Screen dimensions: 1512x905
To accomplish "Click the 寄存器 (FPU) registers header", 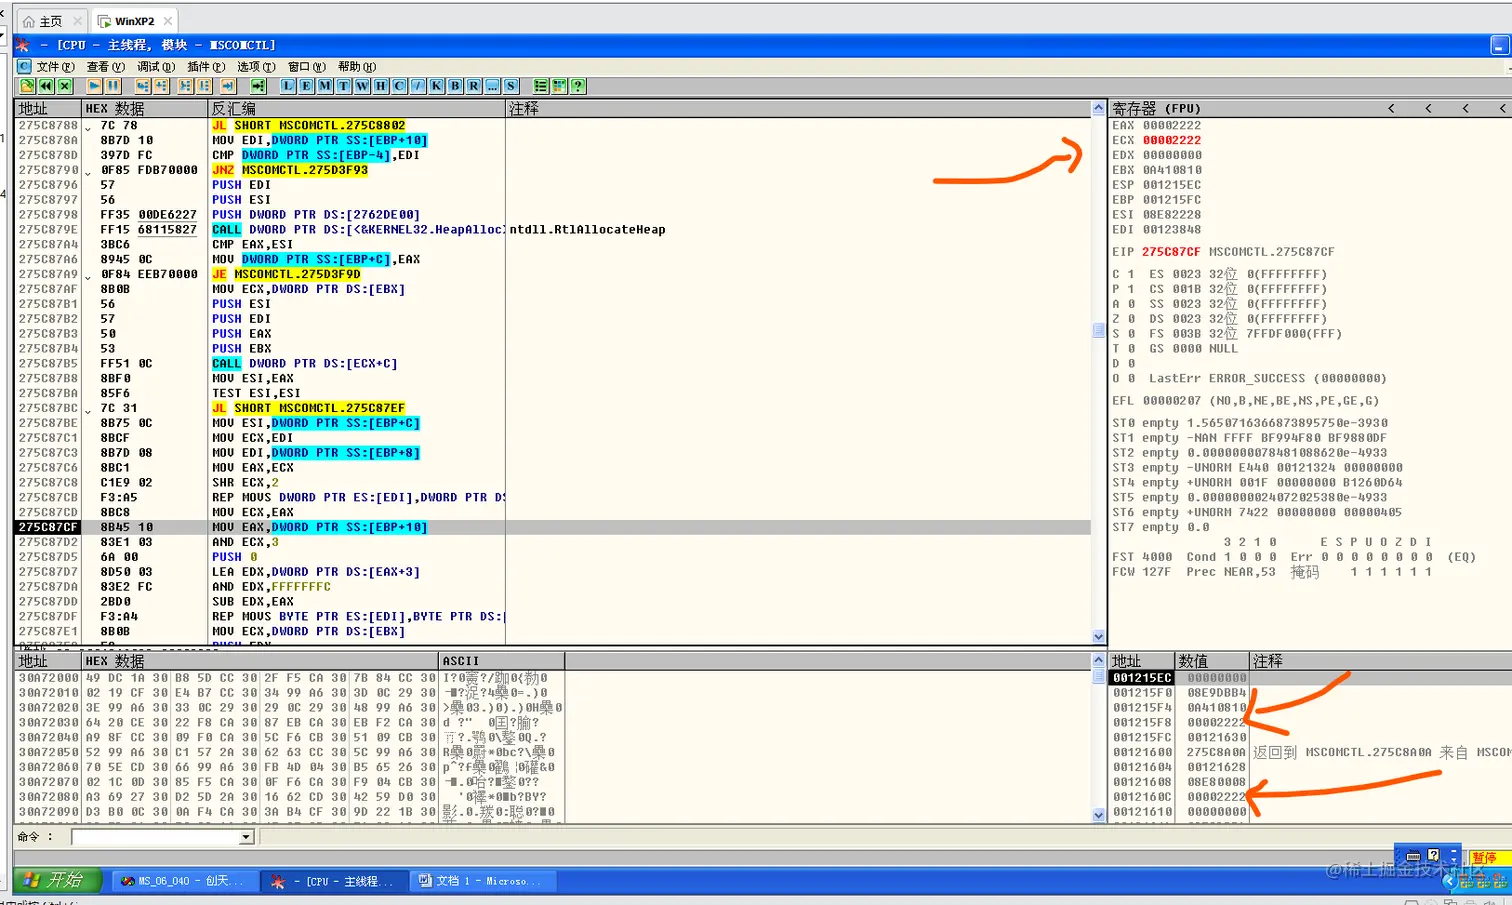I will point(1157,108).
